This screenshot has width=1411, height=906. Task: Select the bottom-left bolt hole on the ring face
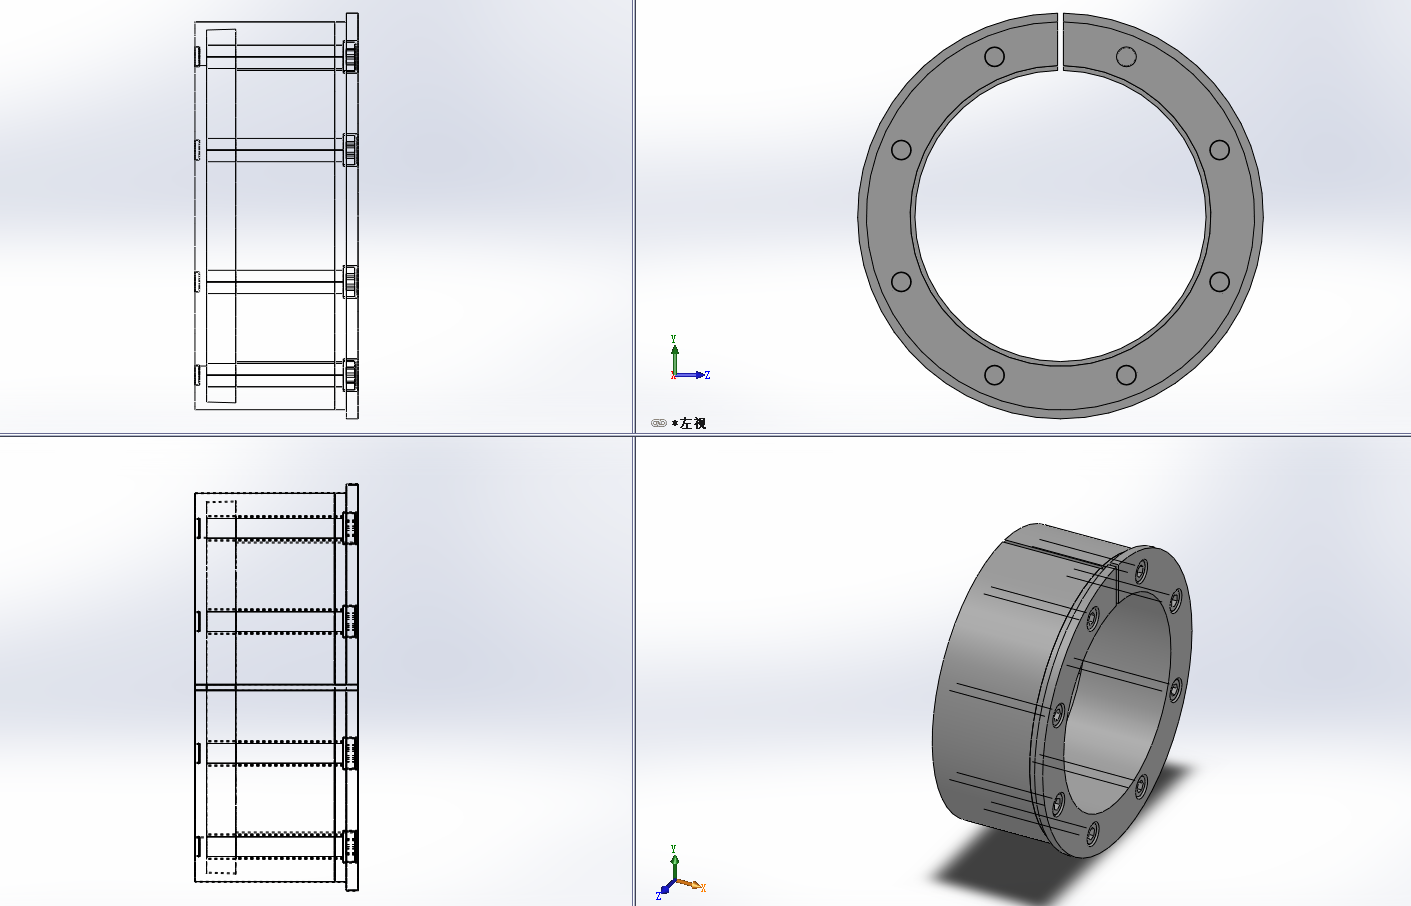coord(994,375)
